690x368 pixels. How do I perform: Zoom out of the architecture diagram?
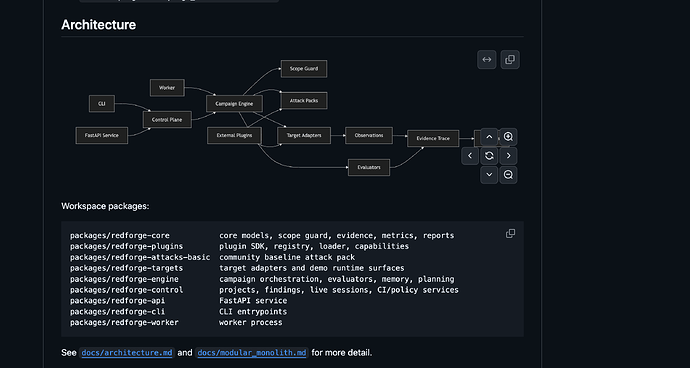[508, 175]
